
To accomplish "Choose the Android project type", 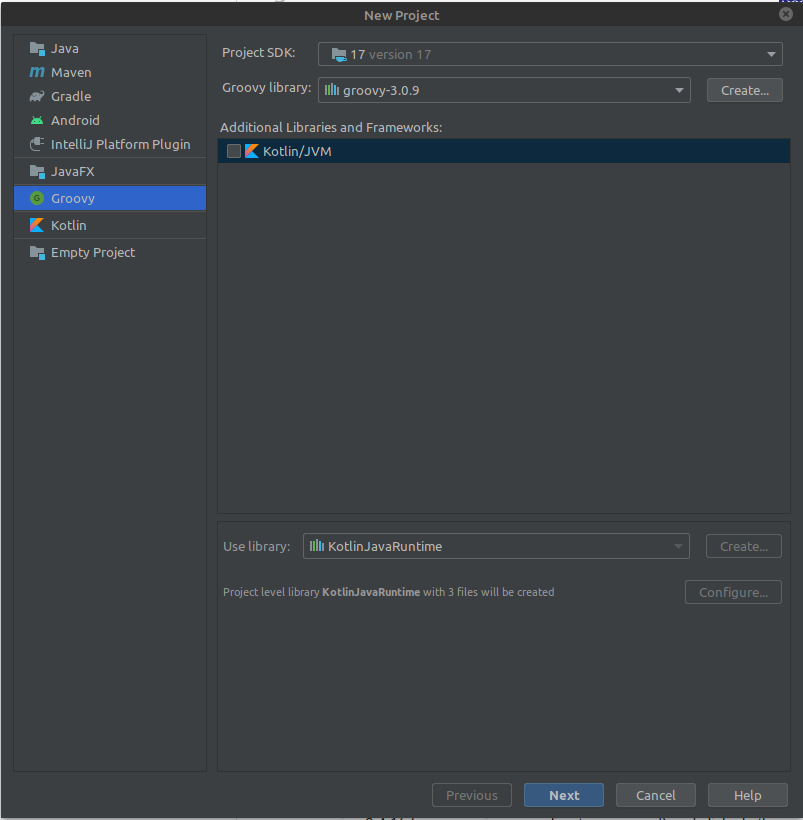I will point(110,120).
